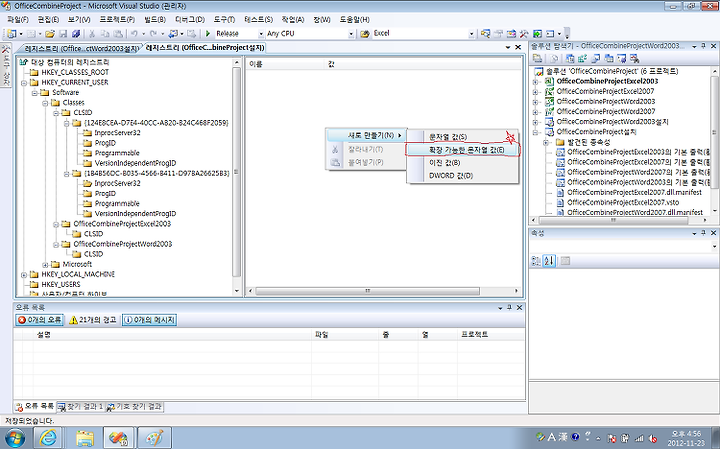Screen dimensions: 720x449
Task: Open the Release configuration dropdown
Action: [x=261, y=34]
